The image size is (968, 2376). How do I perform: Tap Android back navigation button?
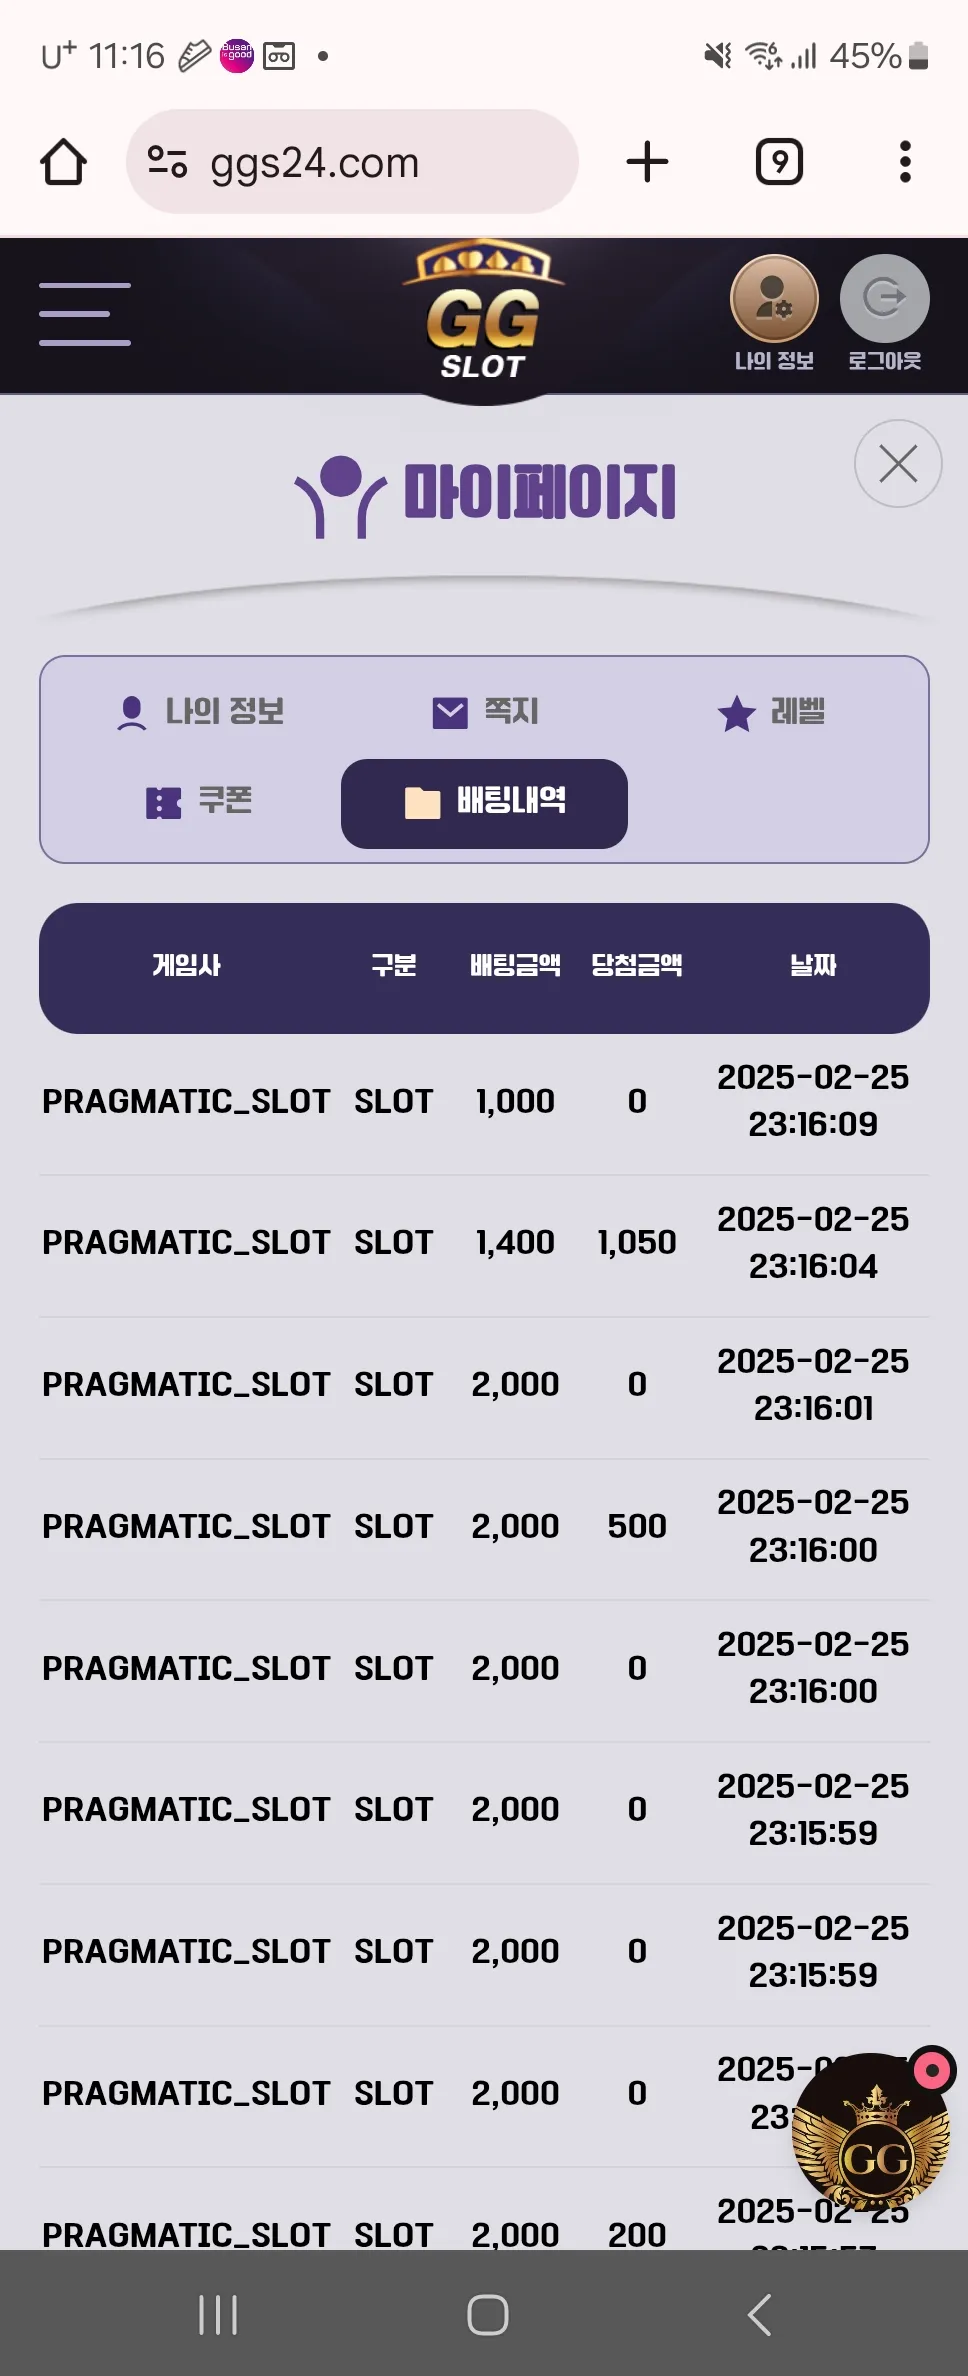point(759,2315)
